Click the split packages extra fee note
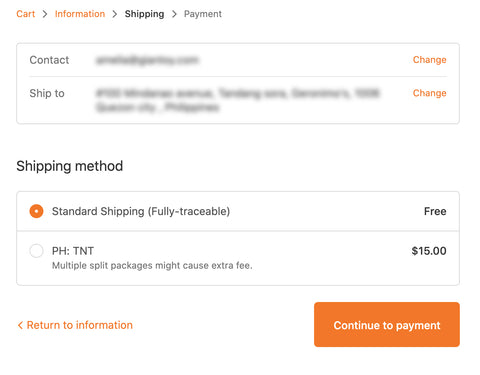Viewport: 480px width, 375px height. (x=152, y=266)
